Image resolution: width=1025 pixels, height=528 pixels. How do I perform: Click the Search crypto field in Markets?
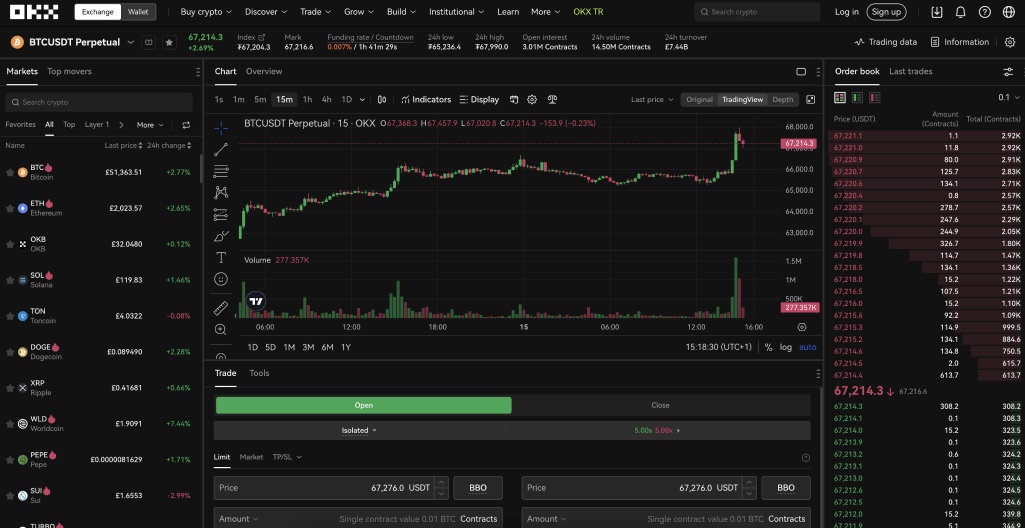click(99, 102)
